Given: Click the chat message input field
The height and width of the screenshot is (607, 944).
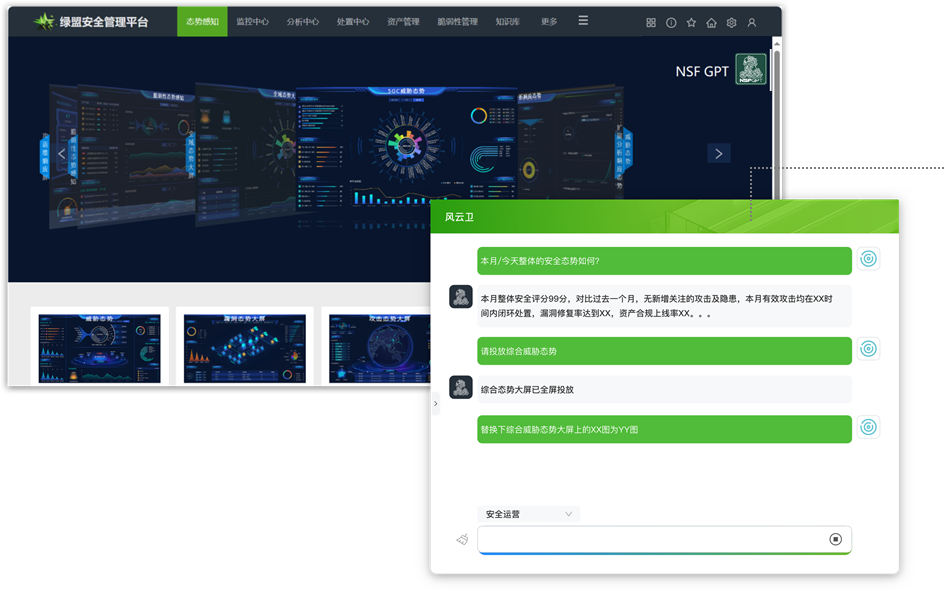Looking at the screenshot, I should 664,540.
